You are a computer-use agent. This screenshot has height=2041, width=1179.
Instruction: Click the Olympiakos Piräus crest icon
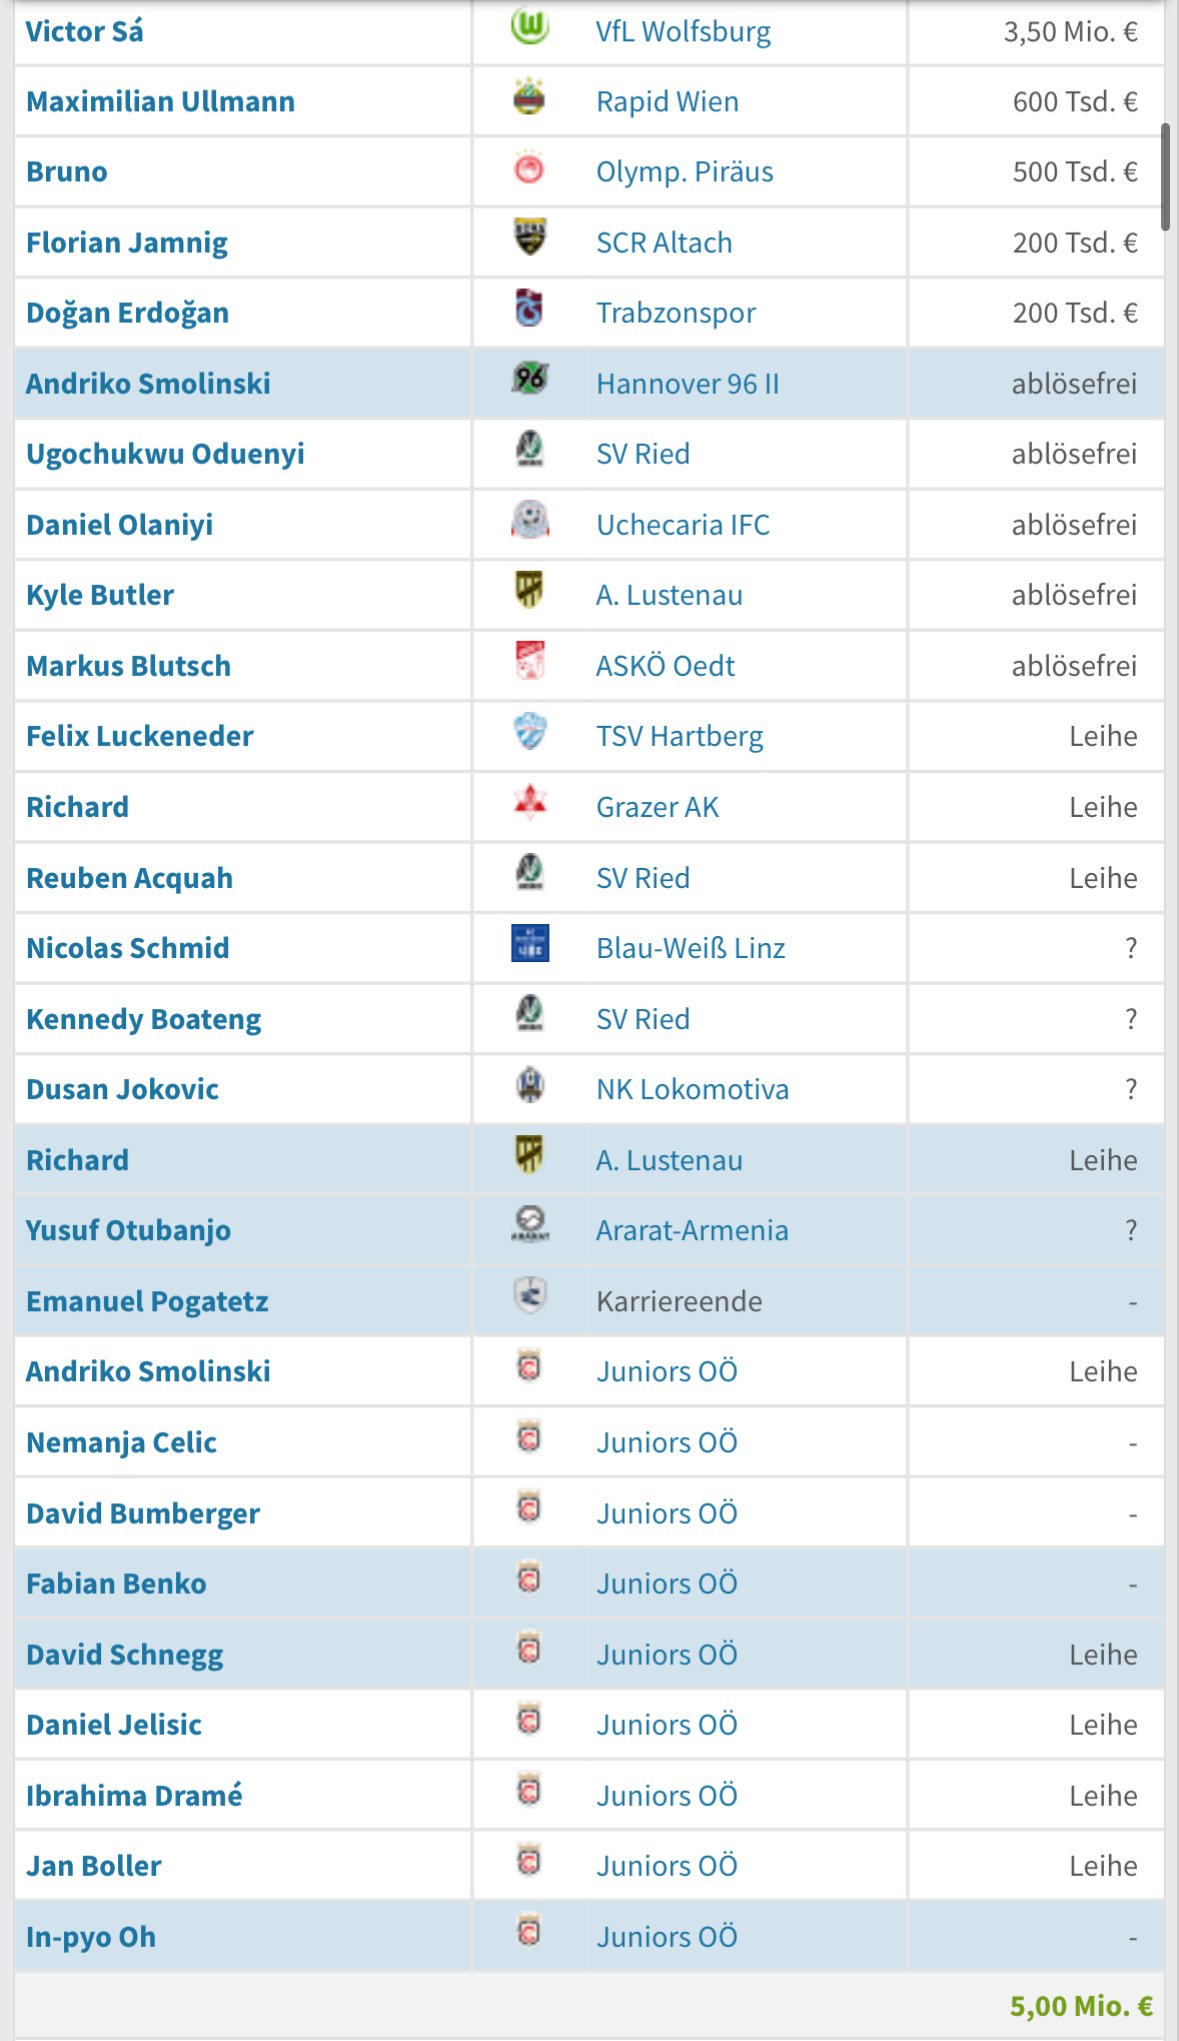click(529, 168)
